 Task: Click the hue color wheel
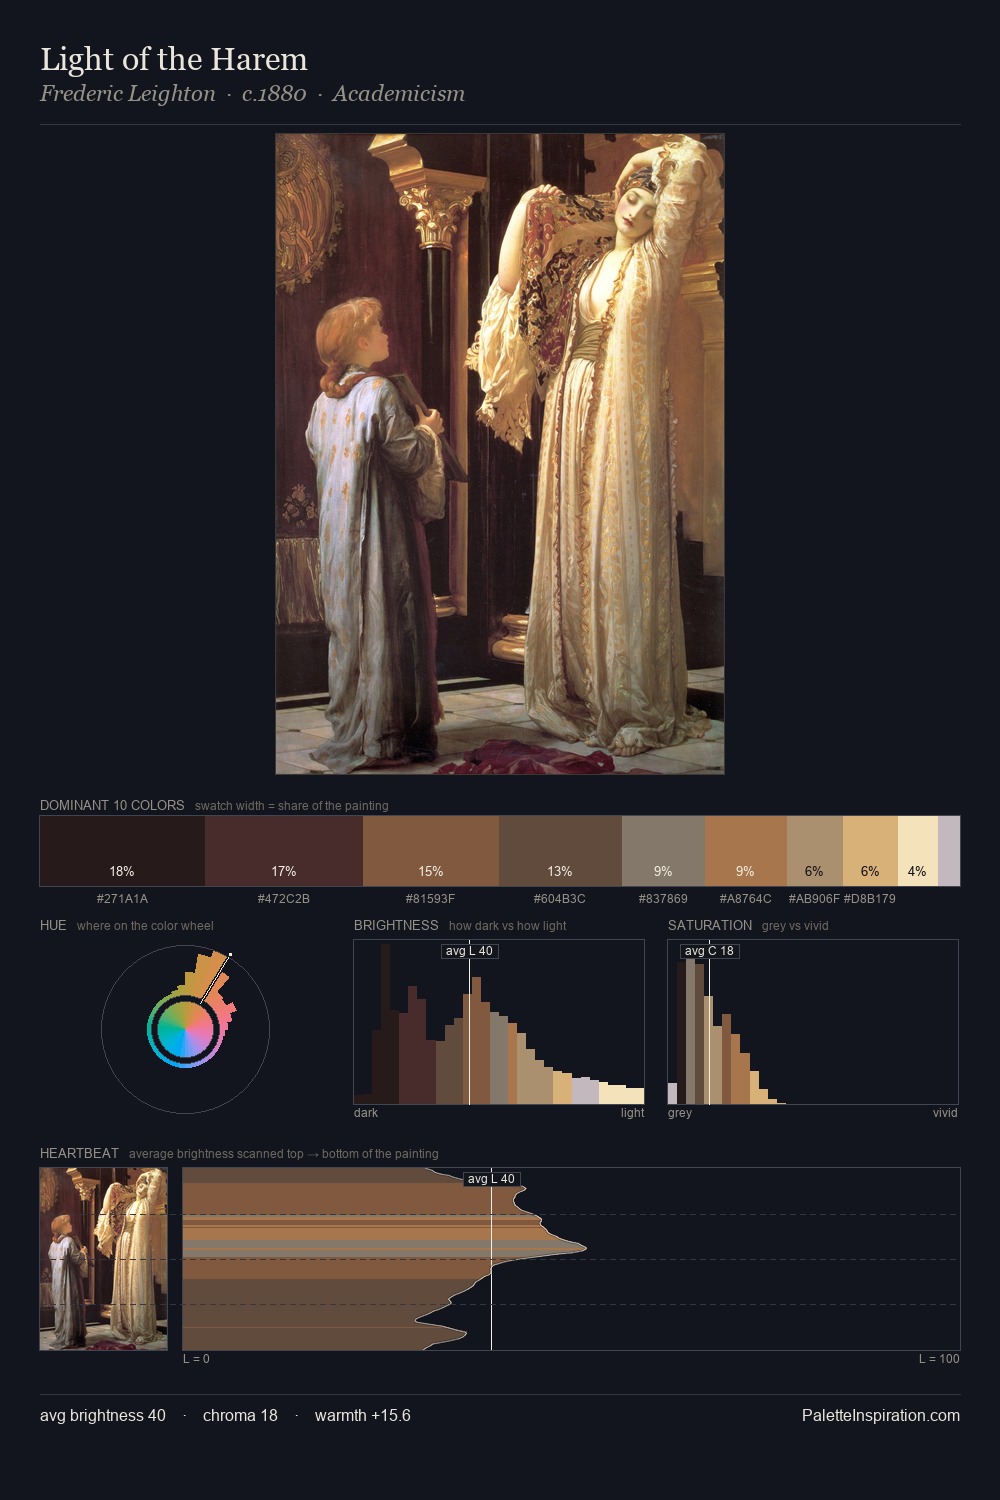point(185,1029)
